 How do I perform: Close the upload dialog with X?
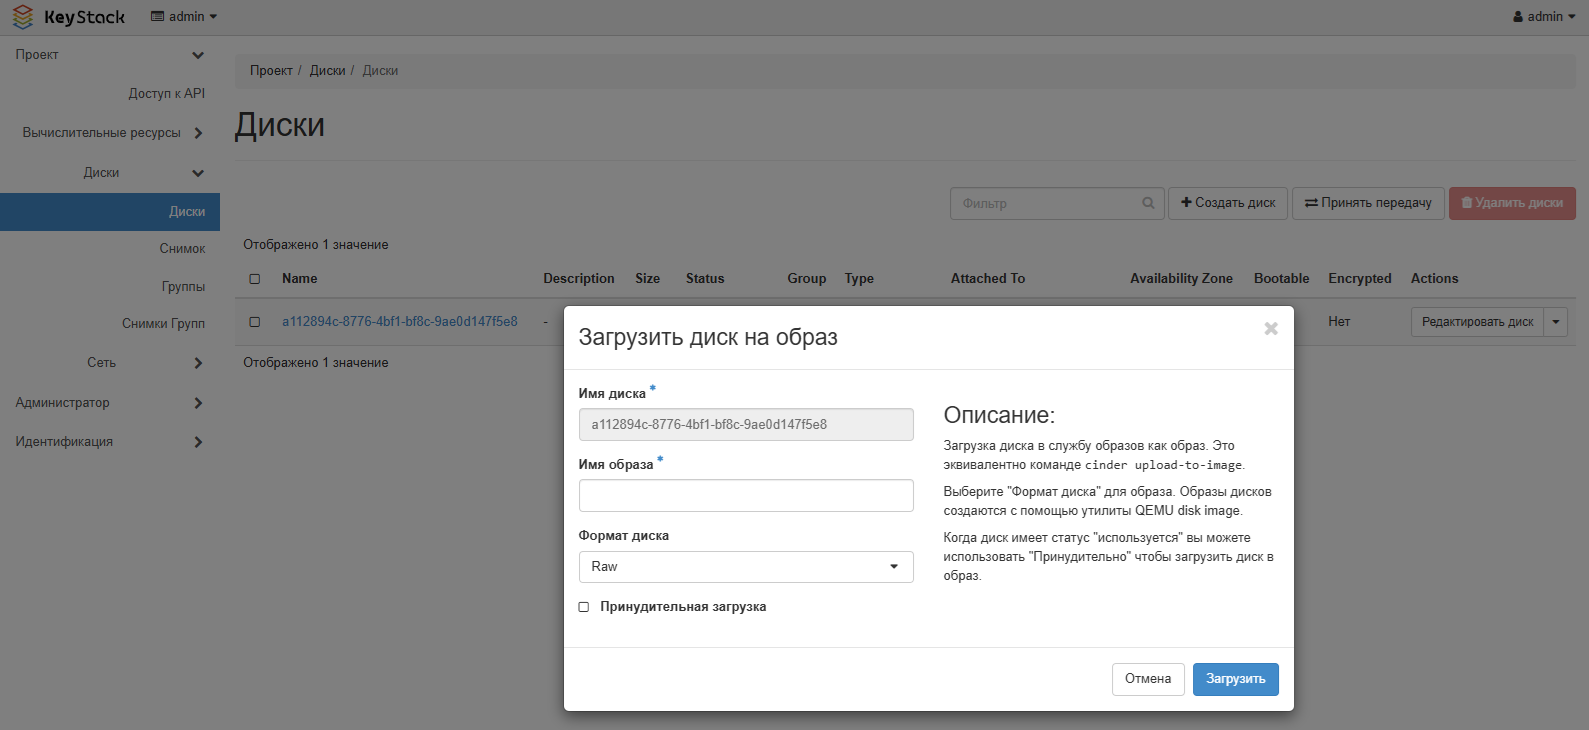click(x=1270, y=329)
